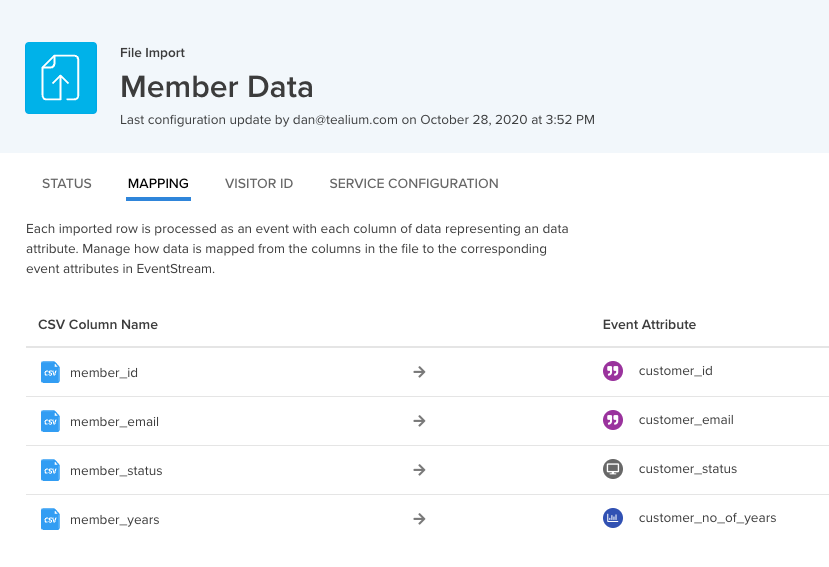Click the CSV Column Name header

[x=98, y=325]
